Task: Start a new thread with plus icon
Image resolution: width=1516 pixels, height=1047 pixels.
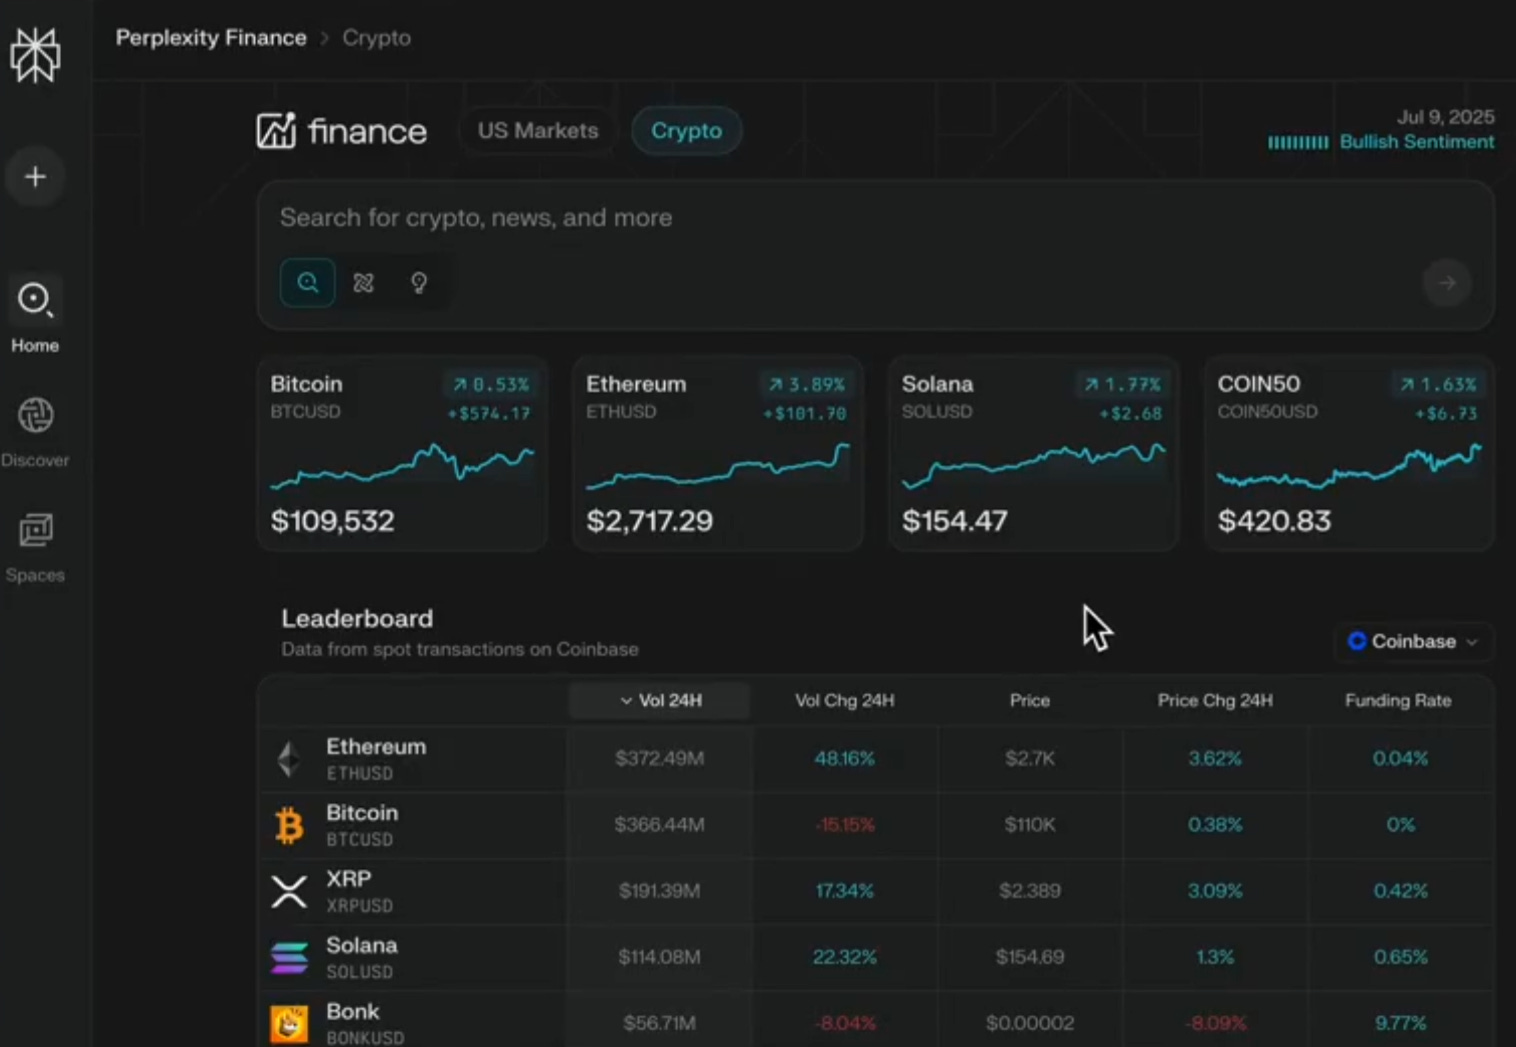Action: click(35, 177)
